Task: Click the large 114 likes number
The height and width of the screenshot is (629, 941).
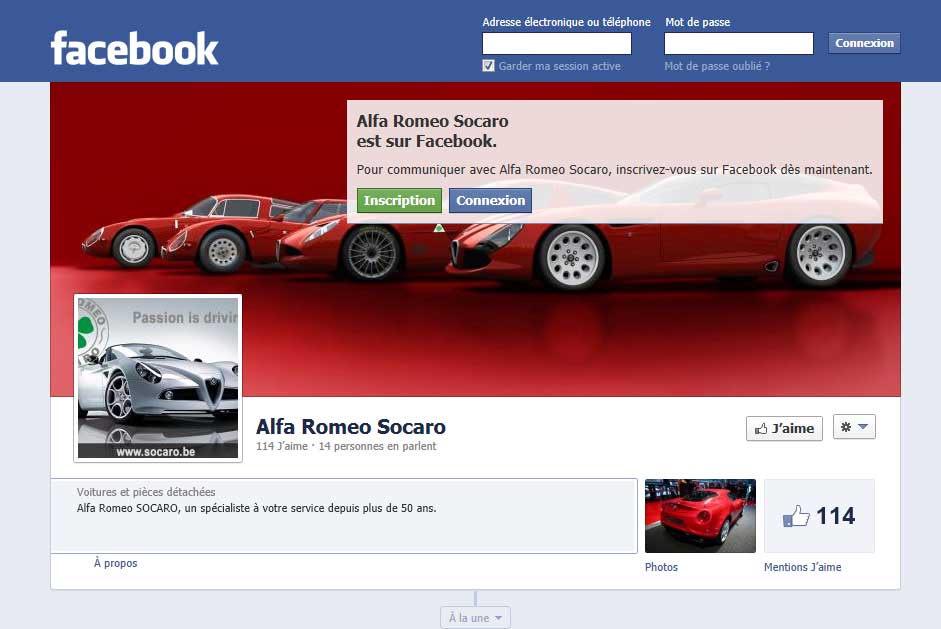Action: click(835, 516)
